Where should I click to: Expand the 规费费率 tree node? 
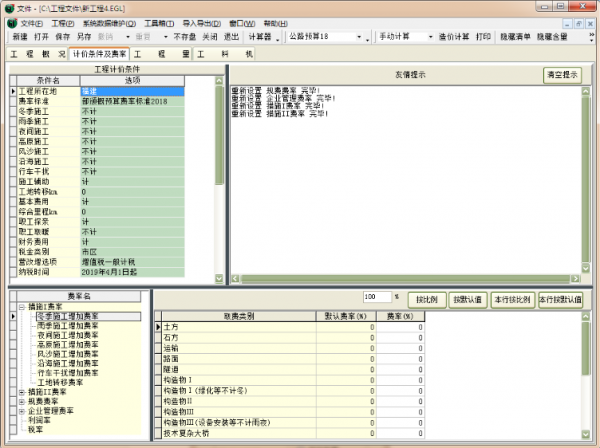coord(22,402)
